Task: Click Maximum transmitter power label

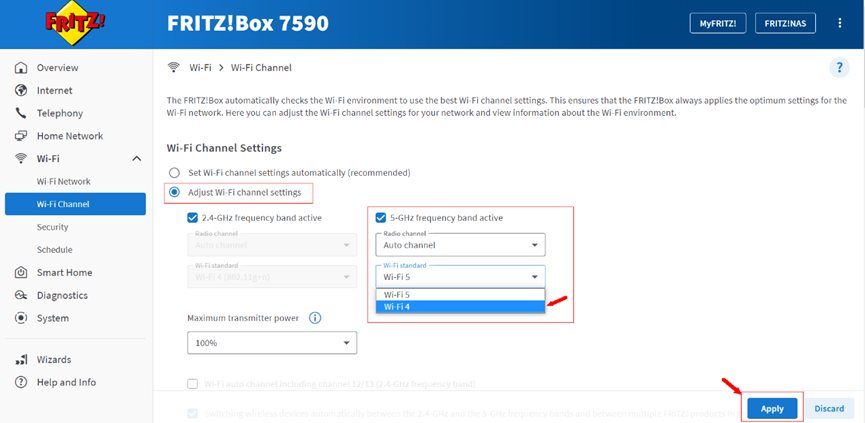Action: (243, 318)
